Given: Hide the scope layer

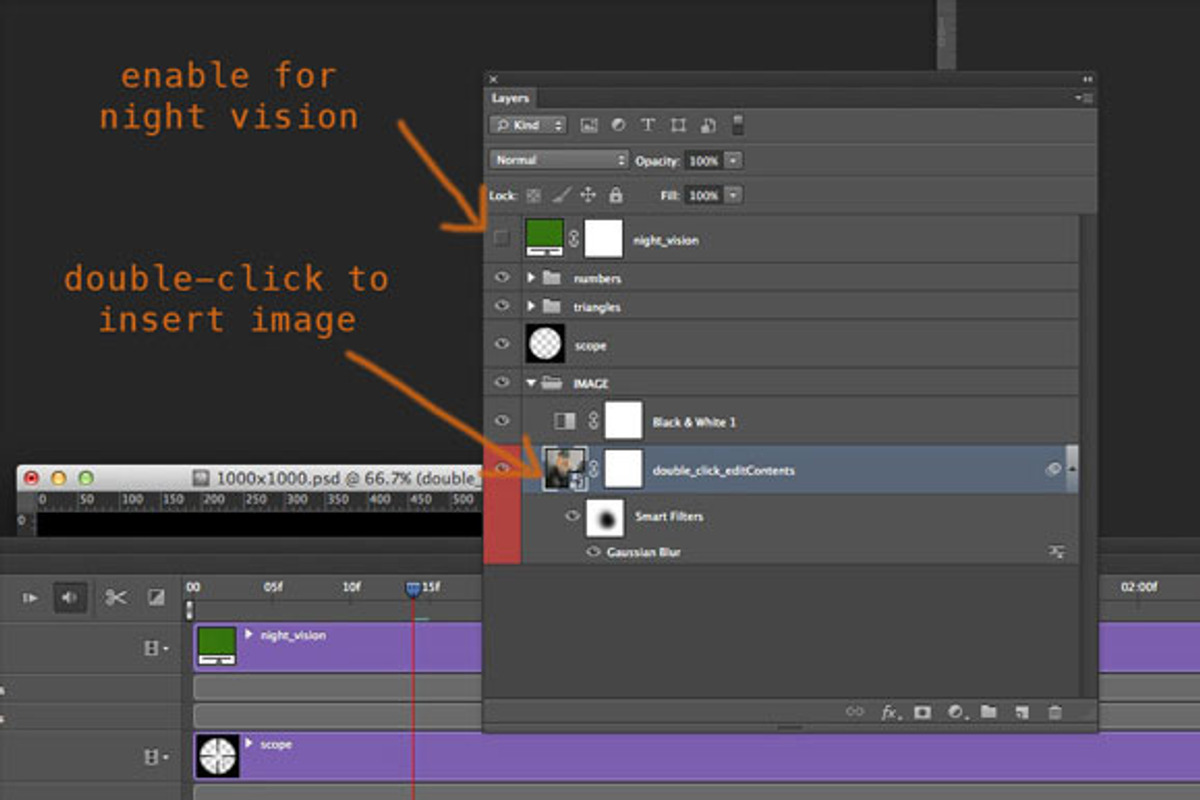Looking at the screenshot, I should (501, 343).
